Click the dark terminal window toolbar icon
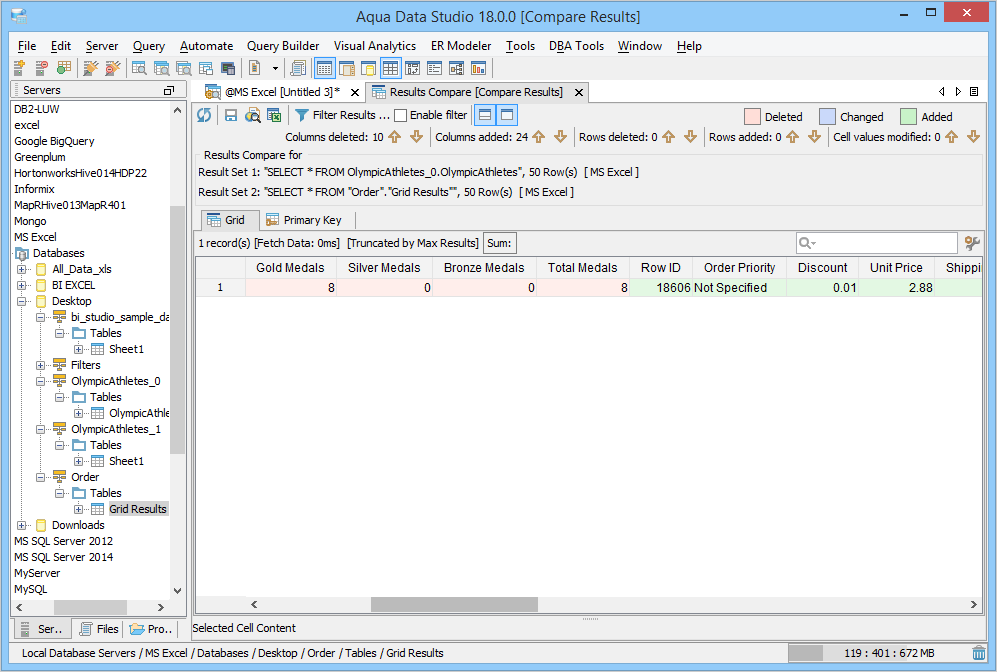 228,68
